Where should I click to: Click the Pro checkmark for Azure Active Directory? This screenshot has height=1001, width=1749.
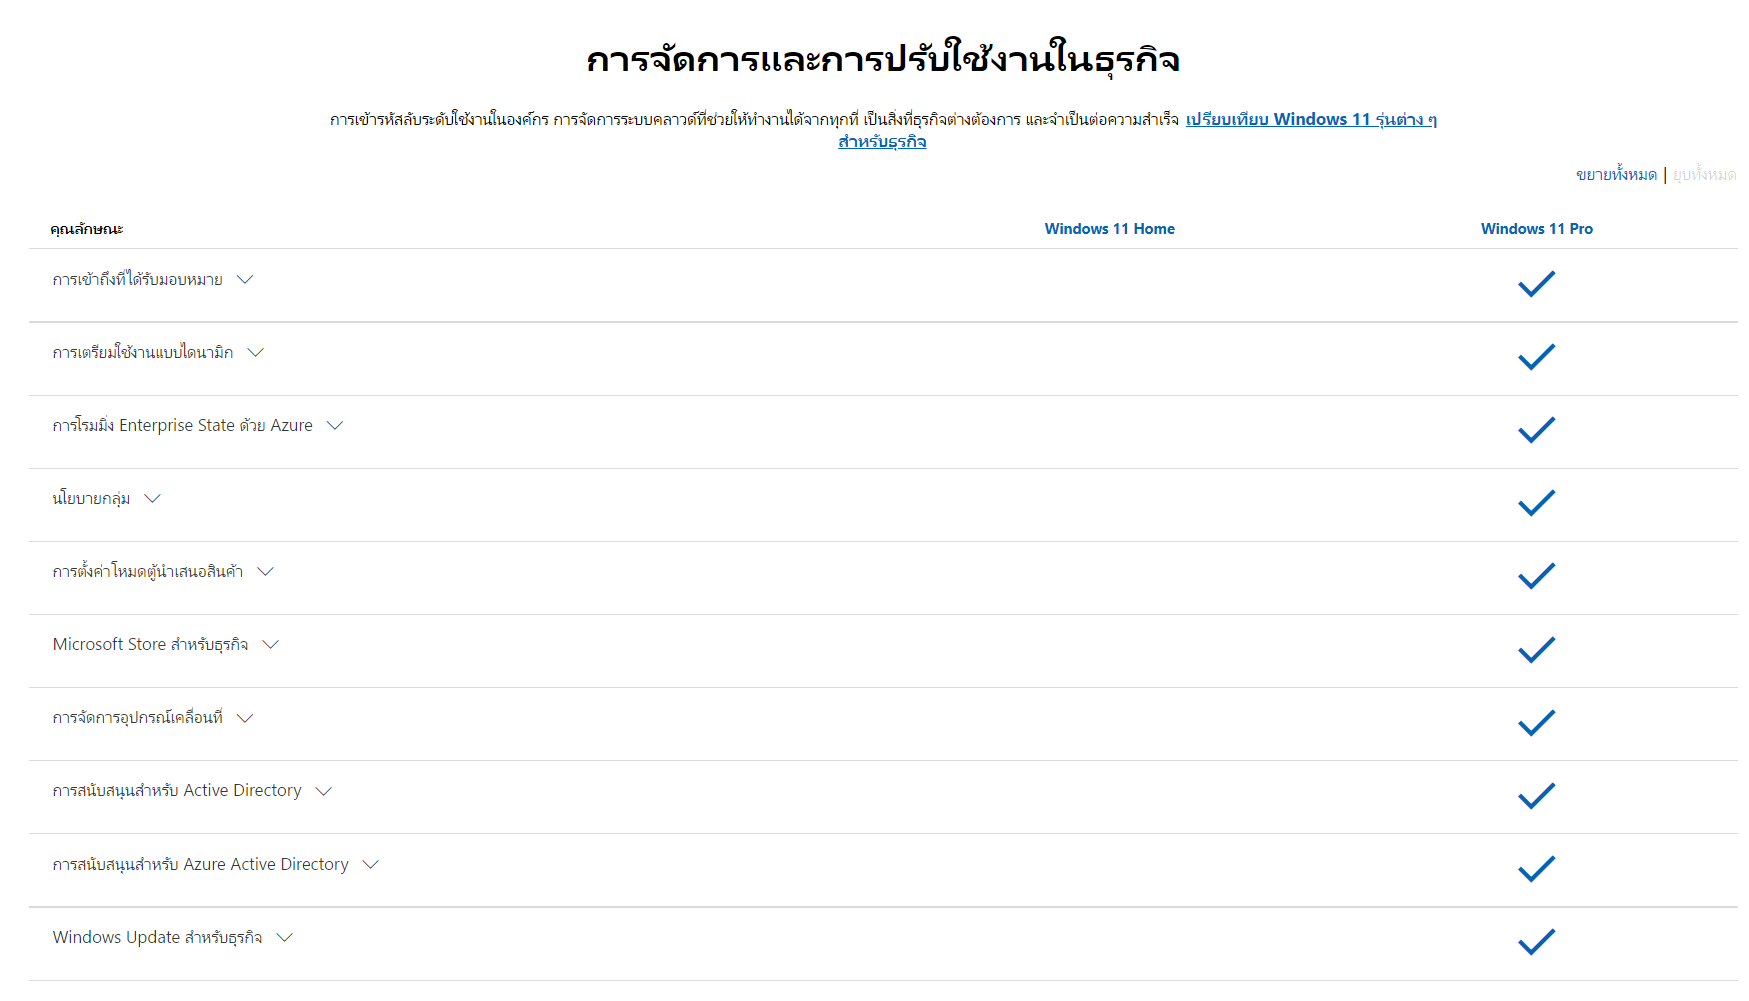click(1536, 869)
